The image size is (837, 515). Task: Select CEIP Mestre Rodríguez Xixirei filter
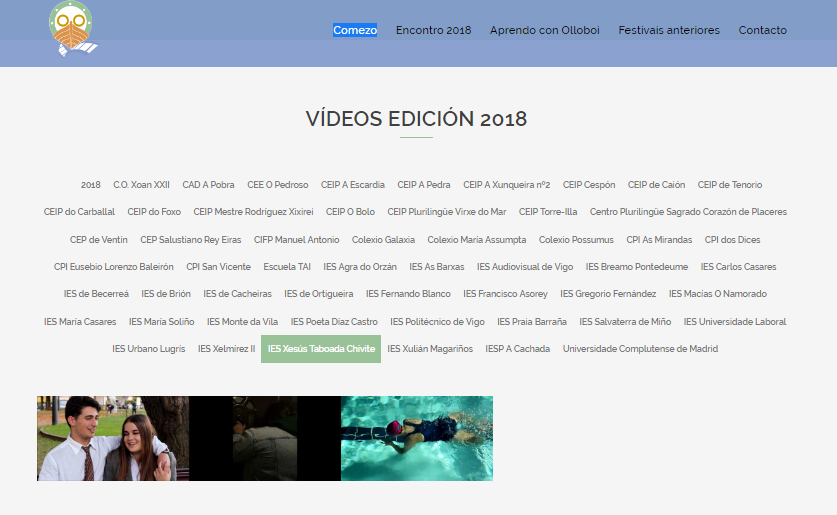point(253,212)
